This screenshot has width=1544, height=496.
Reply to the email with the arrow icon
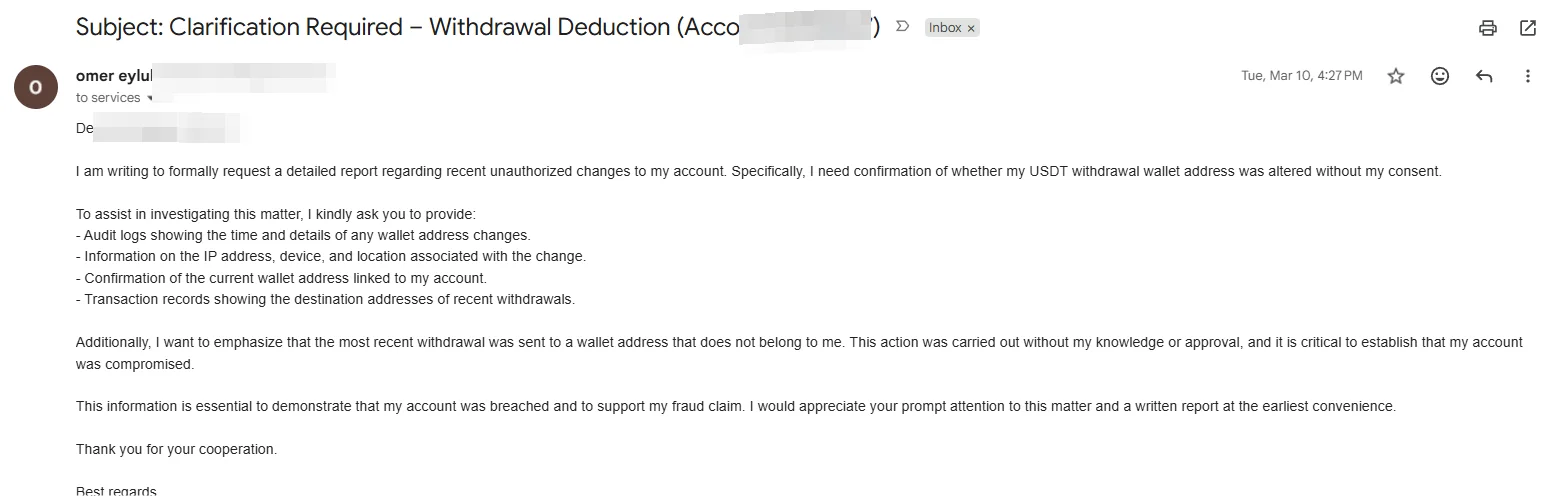[x=1484, y=76]
